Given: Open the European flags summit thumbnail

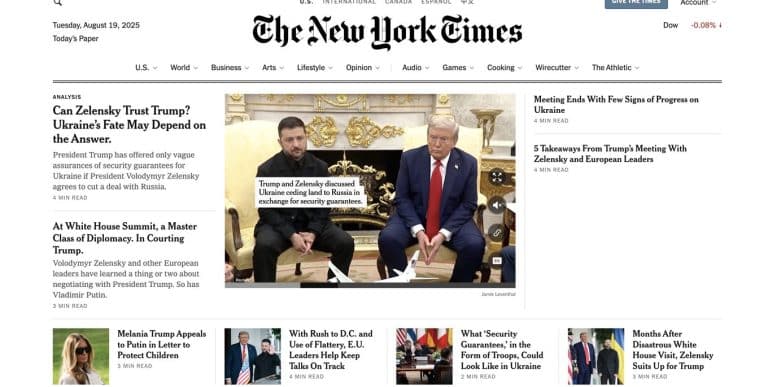Looking at the screenshot, I should [424, 356].
